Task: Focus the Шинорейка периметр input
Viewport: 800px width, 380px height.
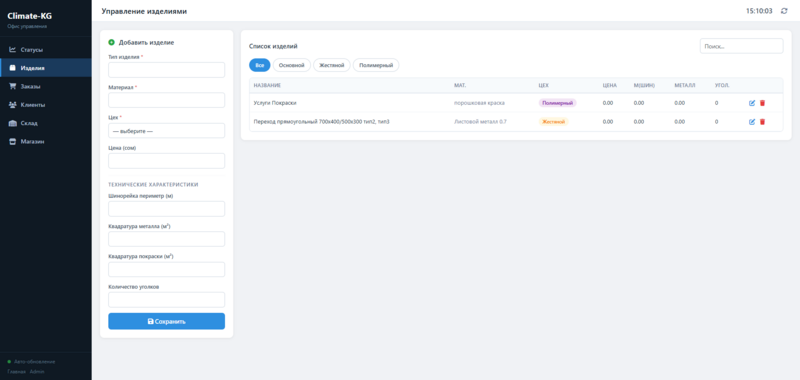Action: pos(166,209)
